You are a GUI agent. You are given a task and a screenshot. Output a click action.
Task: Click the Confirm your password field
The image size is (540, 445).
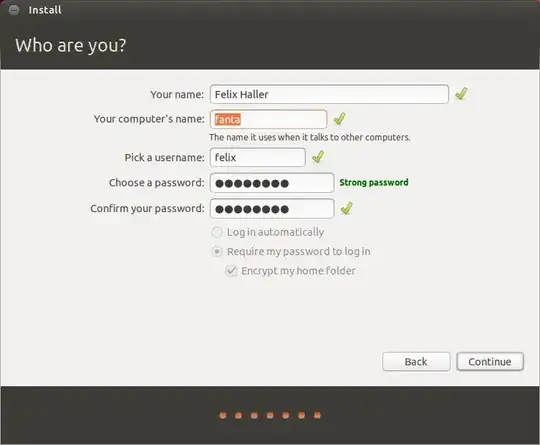coord(272,209)
